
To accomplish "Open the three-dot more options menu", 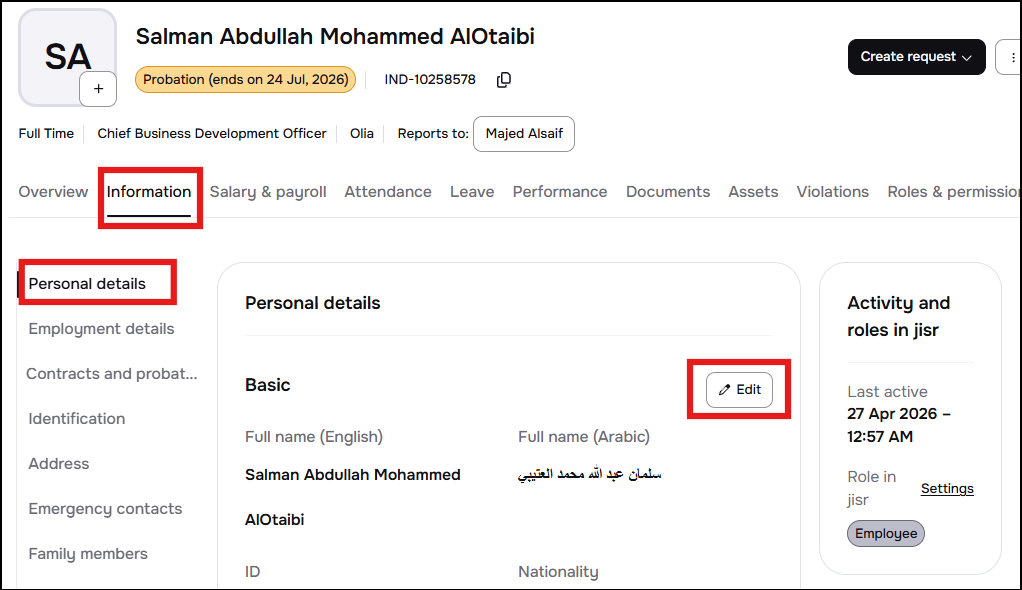I will (1012, 57).
